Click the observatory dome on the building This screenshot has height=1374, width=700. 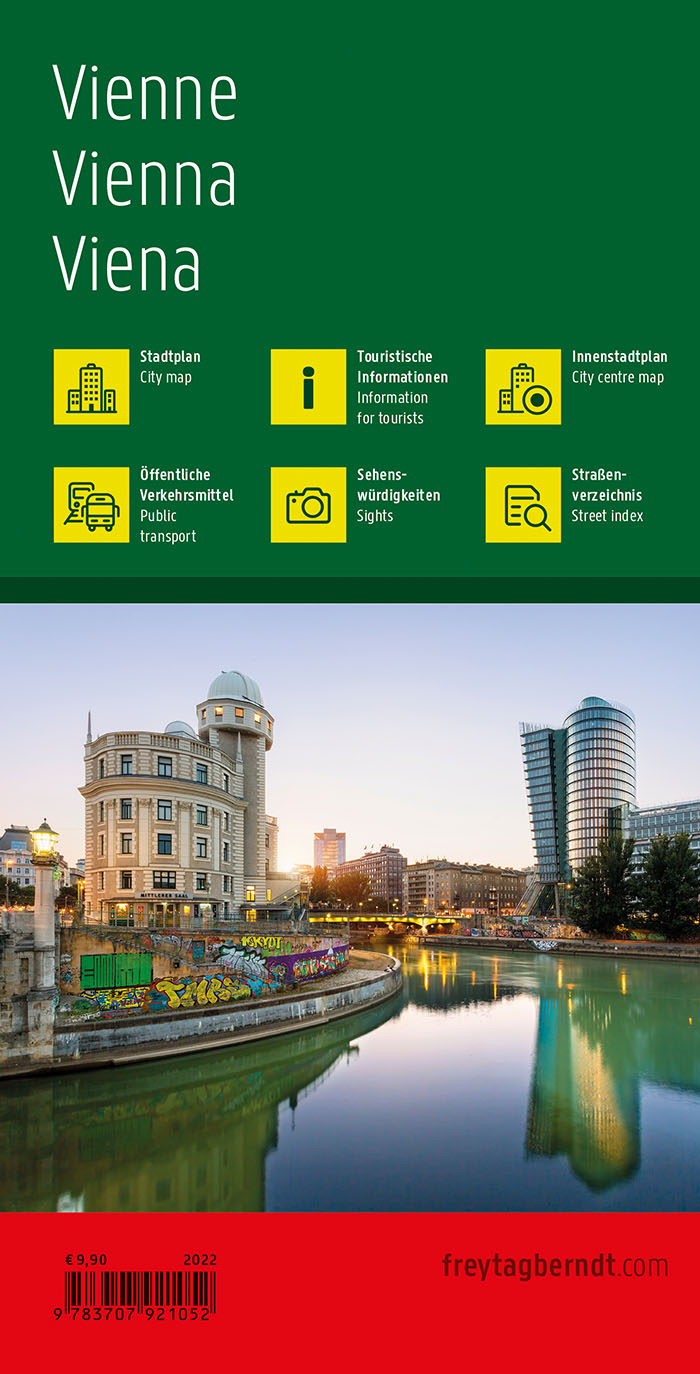tap(234, 688)
